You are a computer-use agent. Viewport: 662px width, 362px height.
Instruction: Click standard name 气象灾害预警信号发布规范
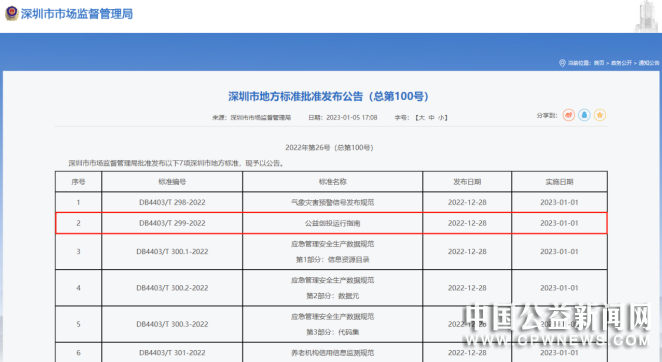(333, 202)
